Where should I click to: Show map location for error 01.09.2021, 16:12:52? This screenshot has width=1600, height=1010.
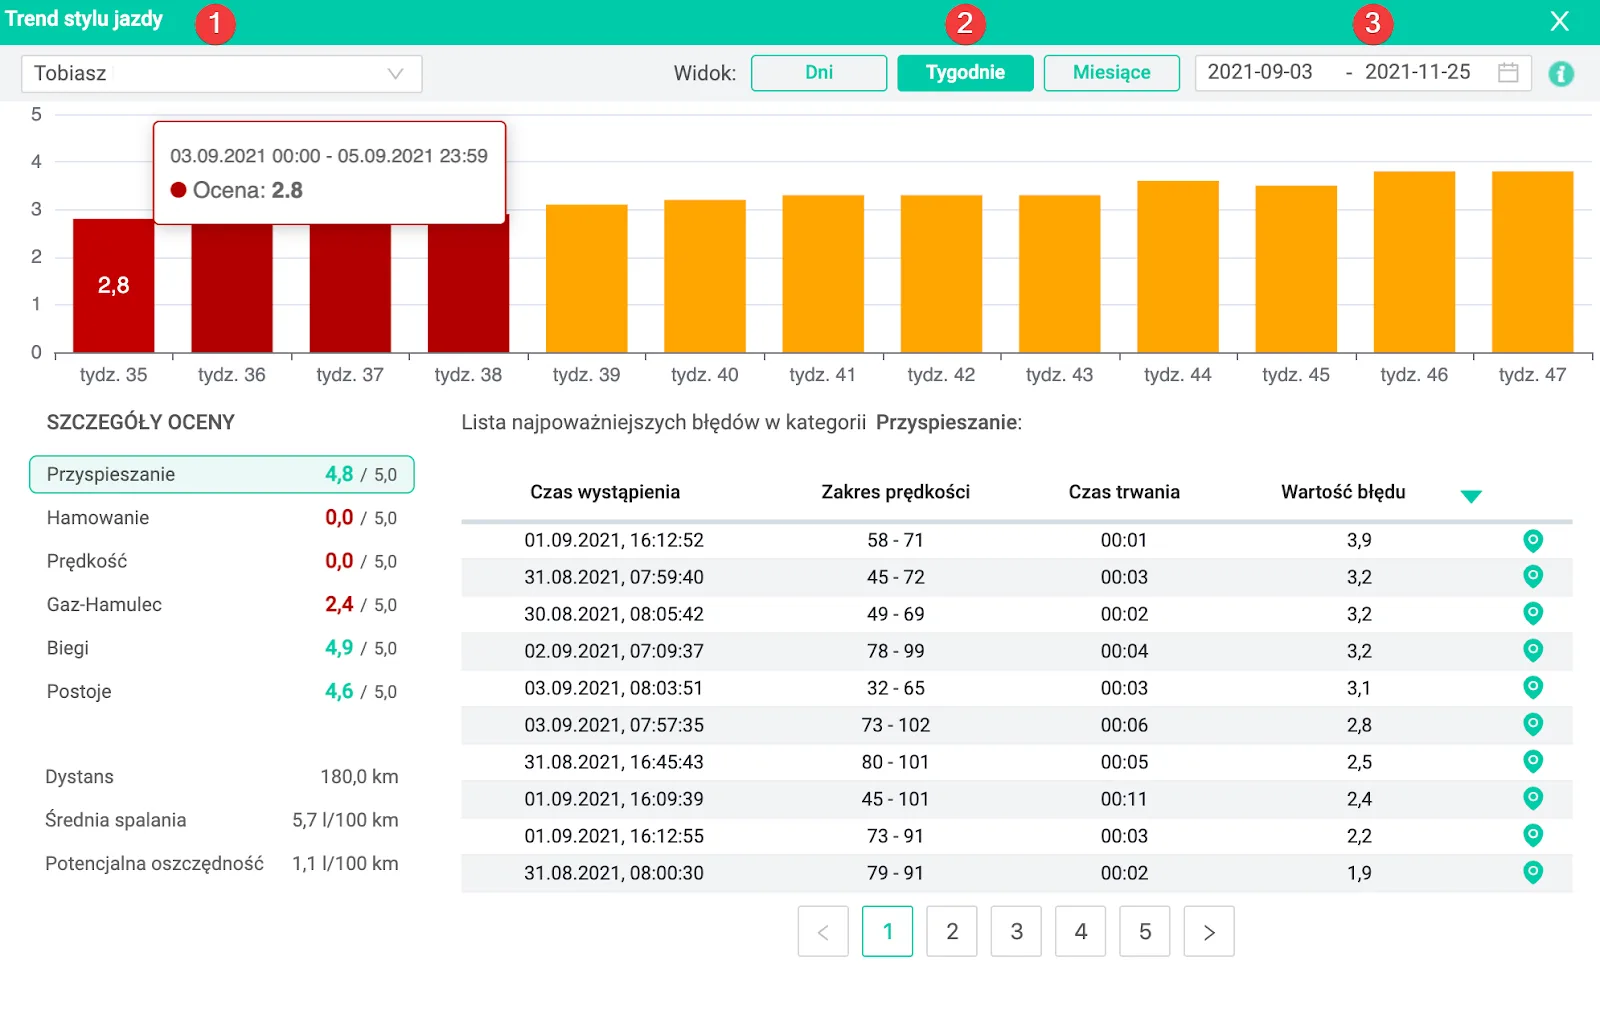tap(1533, 541)
